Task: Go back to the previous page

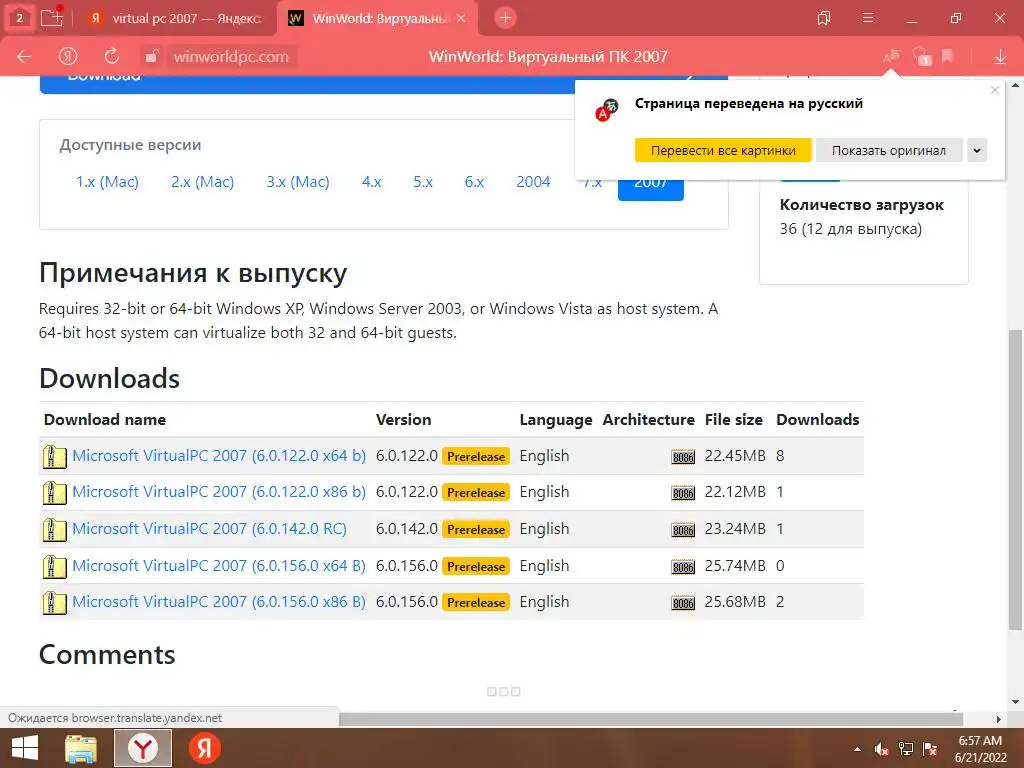Action: [24, 57]
